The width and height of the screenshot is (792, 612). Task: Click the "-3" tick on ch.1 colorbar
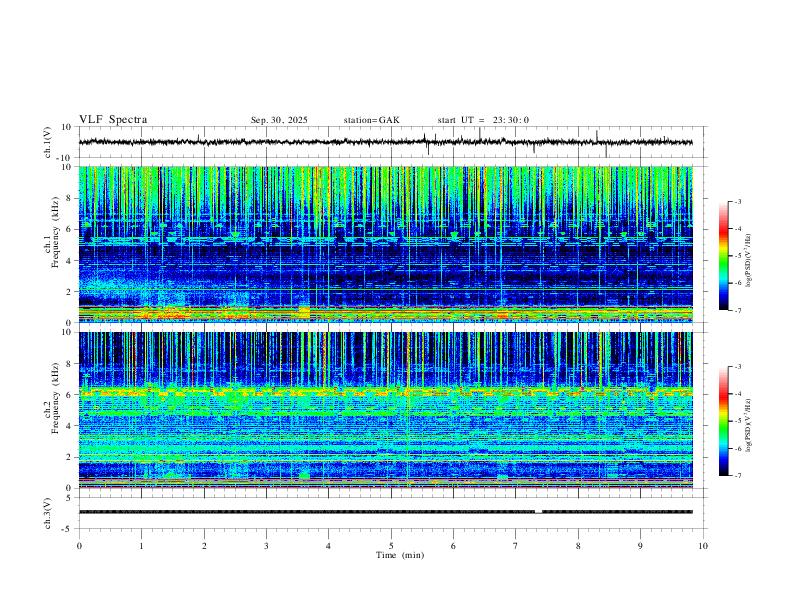pos(738,201)
